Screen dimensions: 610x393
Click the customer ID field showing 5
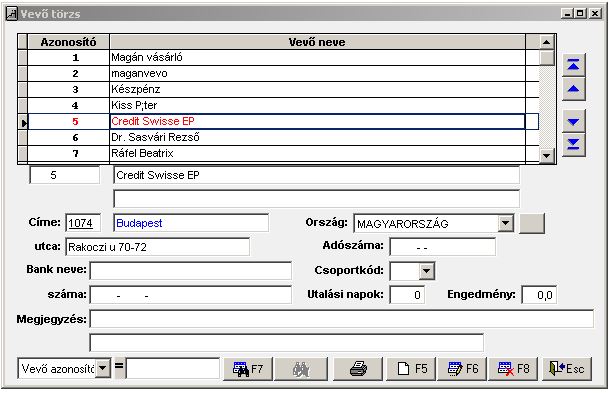coord(65,175)
